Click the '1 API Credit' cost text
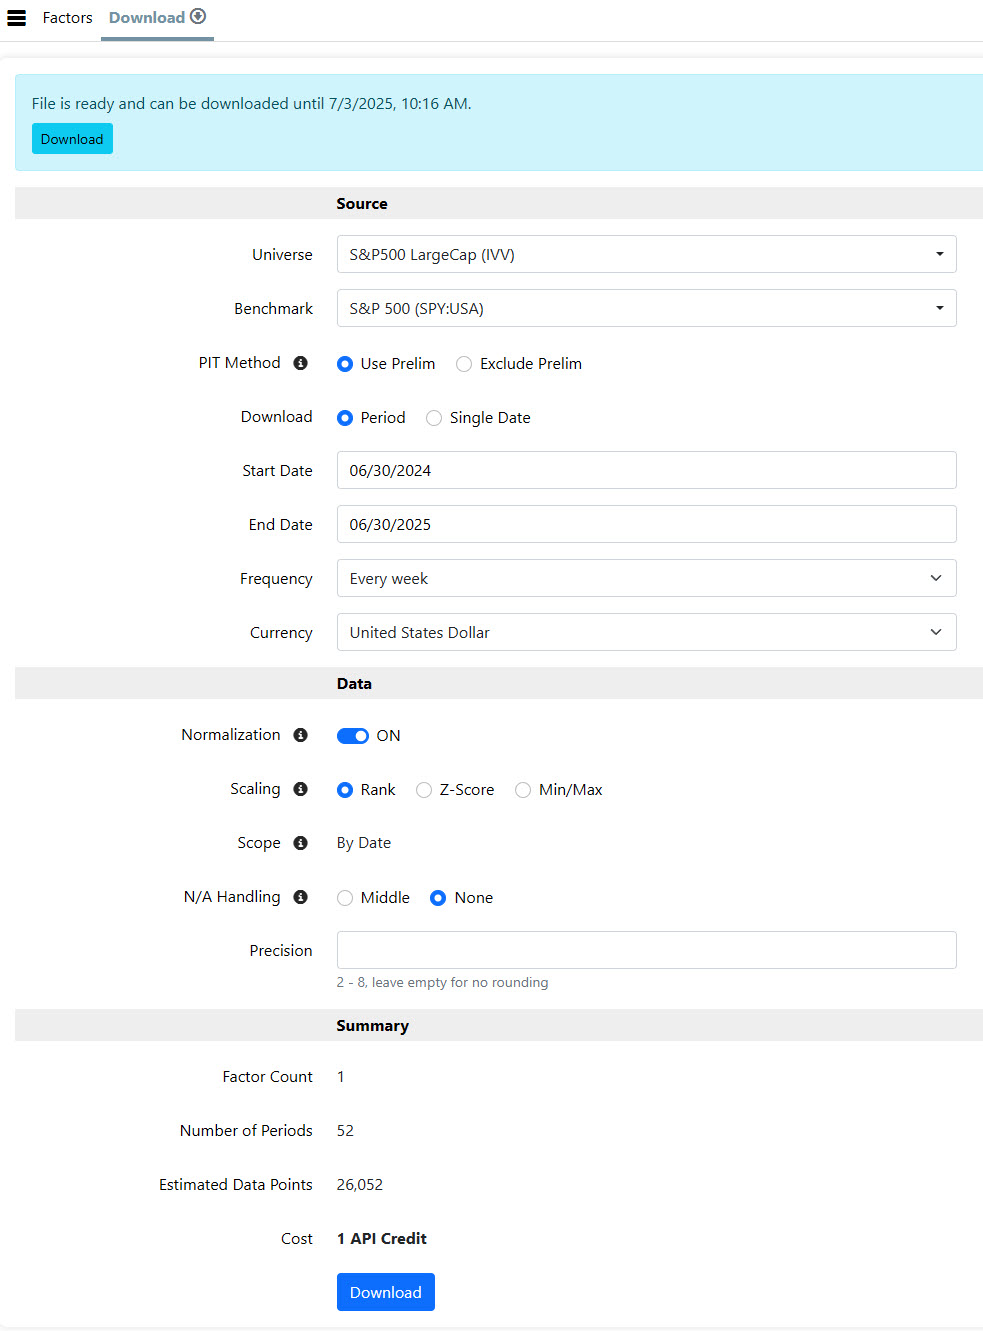The image size is (983, 1331). point(382,1238)
